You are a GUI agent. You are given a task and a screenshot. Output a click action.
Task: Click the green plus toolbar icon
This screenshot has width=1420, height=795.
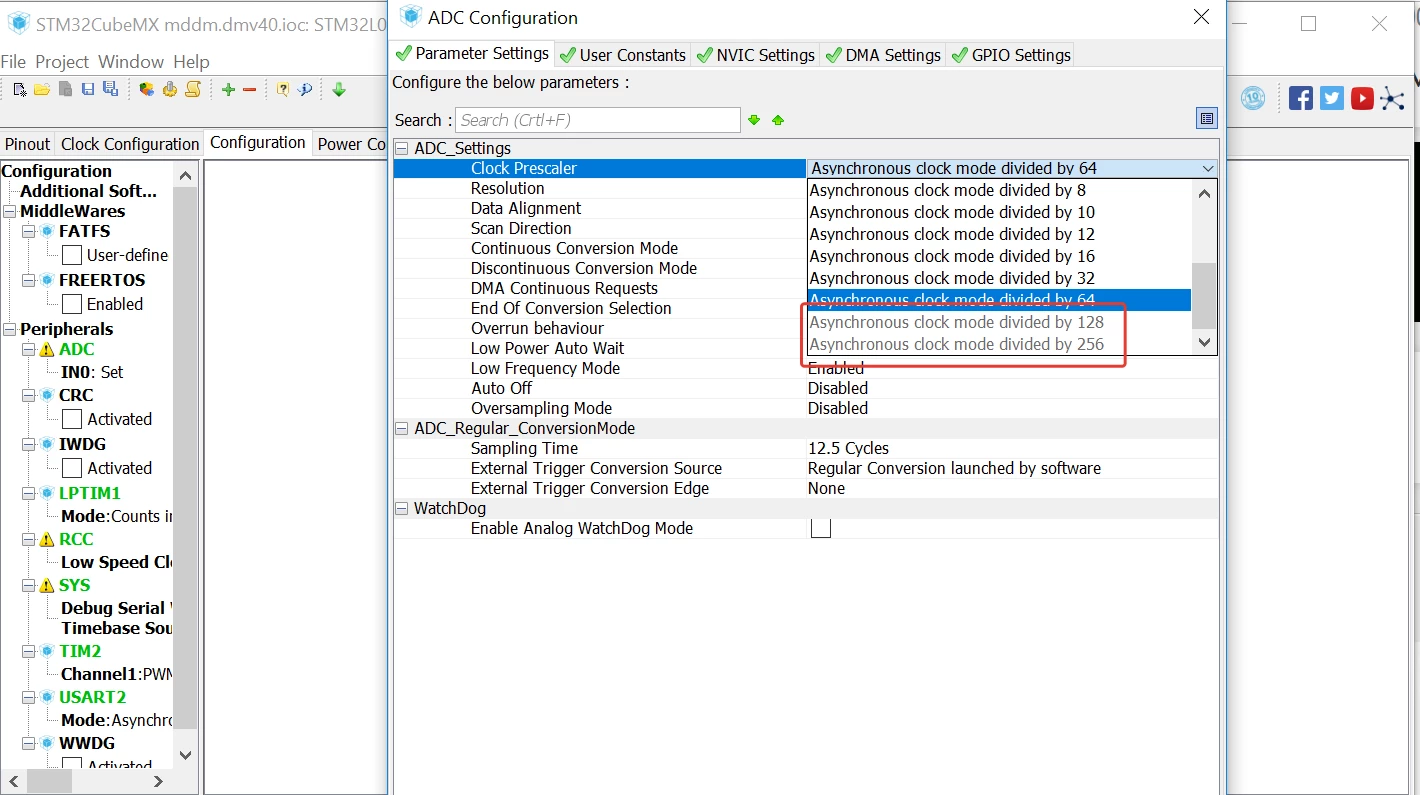(228, 90)
